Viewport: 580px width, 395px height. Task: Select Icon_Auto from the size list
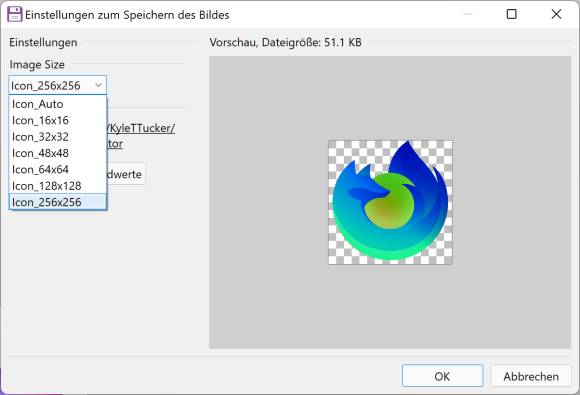58,104
